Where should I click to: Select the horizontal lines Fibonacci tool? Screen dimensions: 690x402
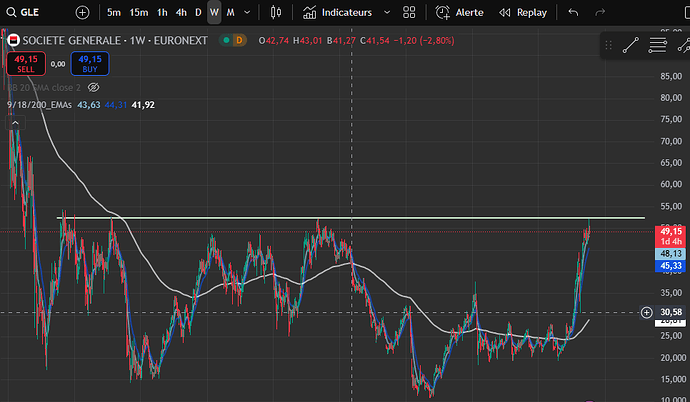tap(657, 45)
